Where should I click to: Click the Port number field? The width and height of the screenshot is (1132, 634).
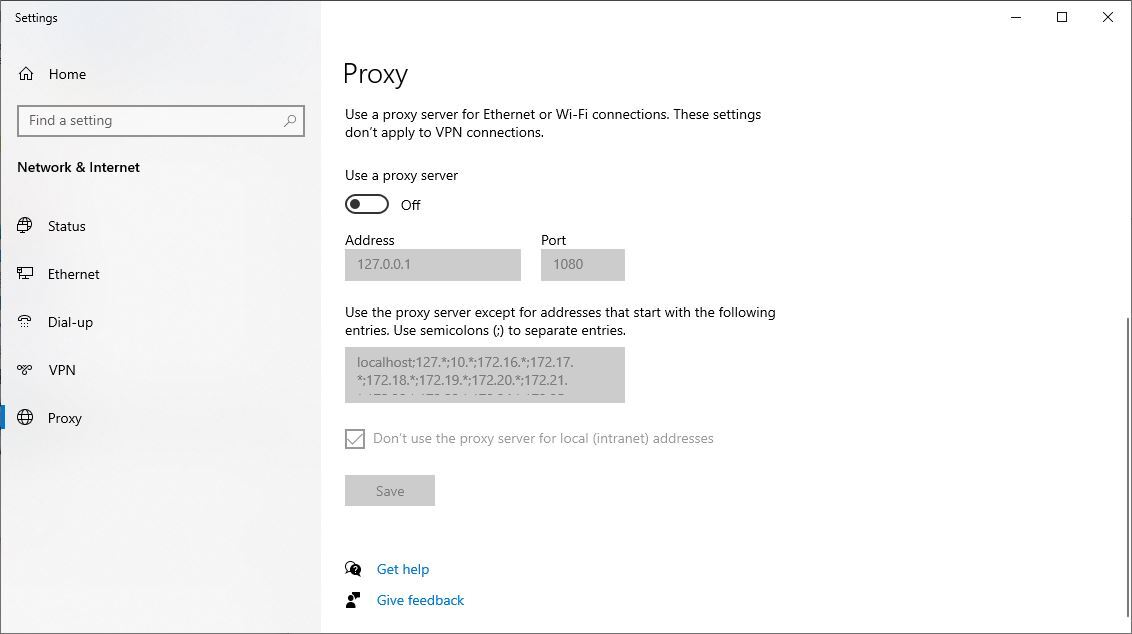pyautogui.click(x=582, y=265)
